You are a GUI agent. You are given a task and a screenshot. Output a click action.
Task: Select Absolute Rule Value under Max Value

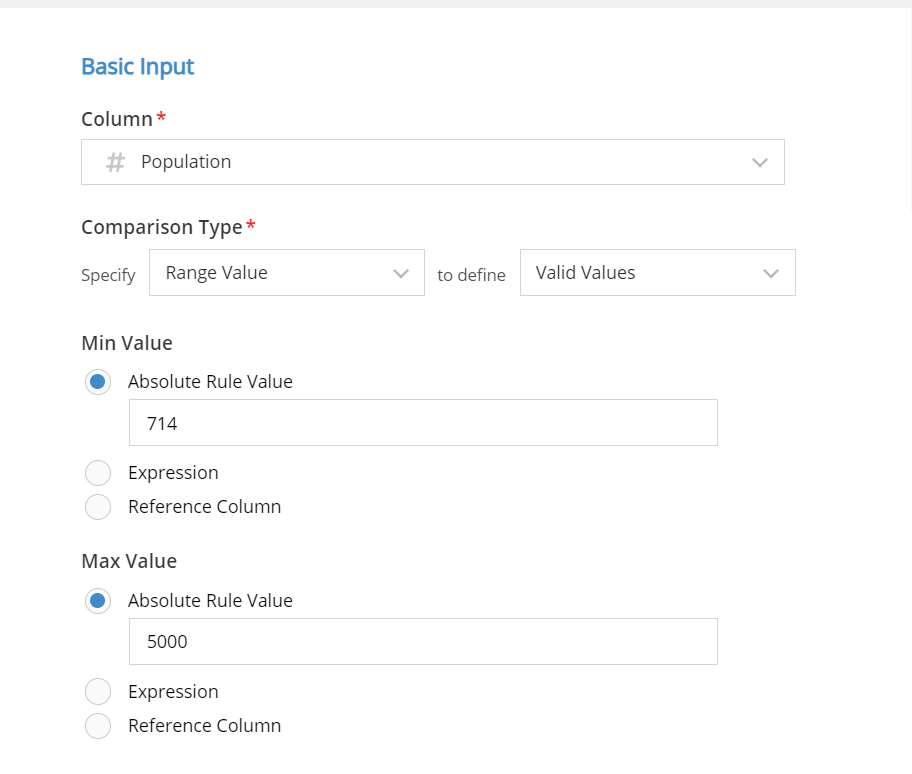[98, 601]
